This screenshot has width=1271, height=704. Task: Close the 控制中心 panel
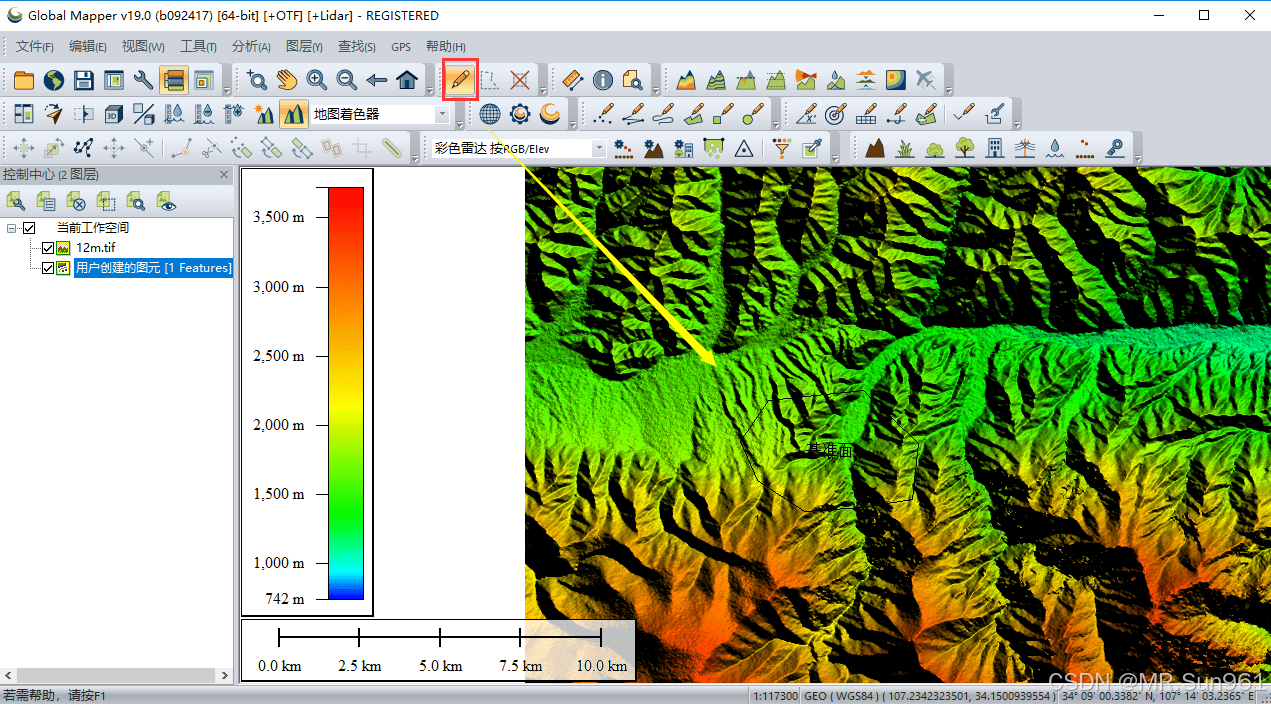tap(224, 175)
